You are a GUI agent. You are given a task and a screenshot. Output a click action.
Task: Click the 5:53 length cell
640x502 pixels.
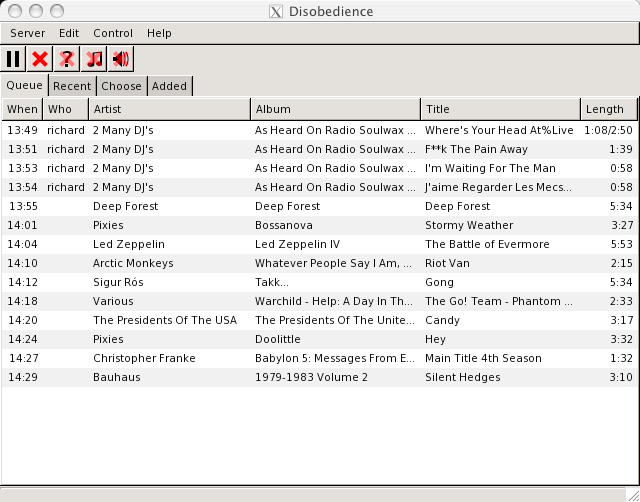(621, 244)
